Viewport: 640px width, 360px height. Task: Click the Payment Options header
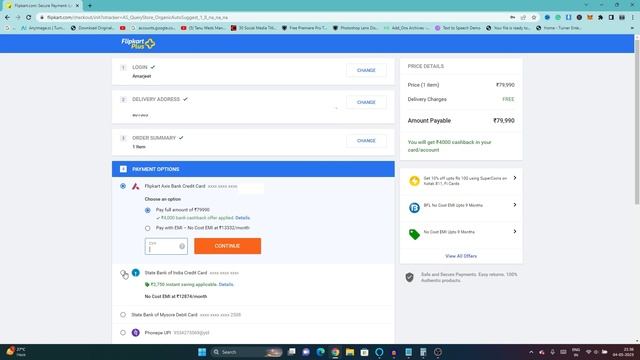click(x=253, y=169)
